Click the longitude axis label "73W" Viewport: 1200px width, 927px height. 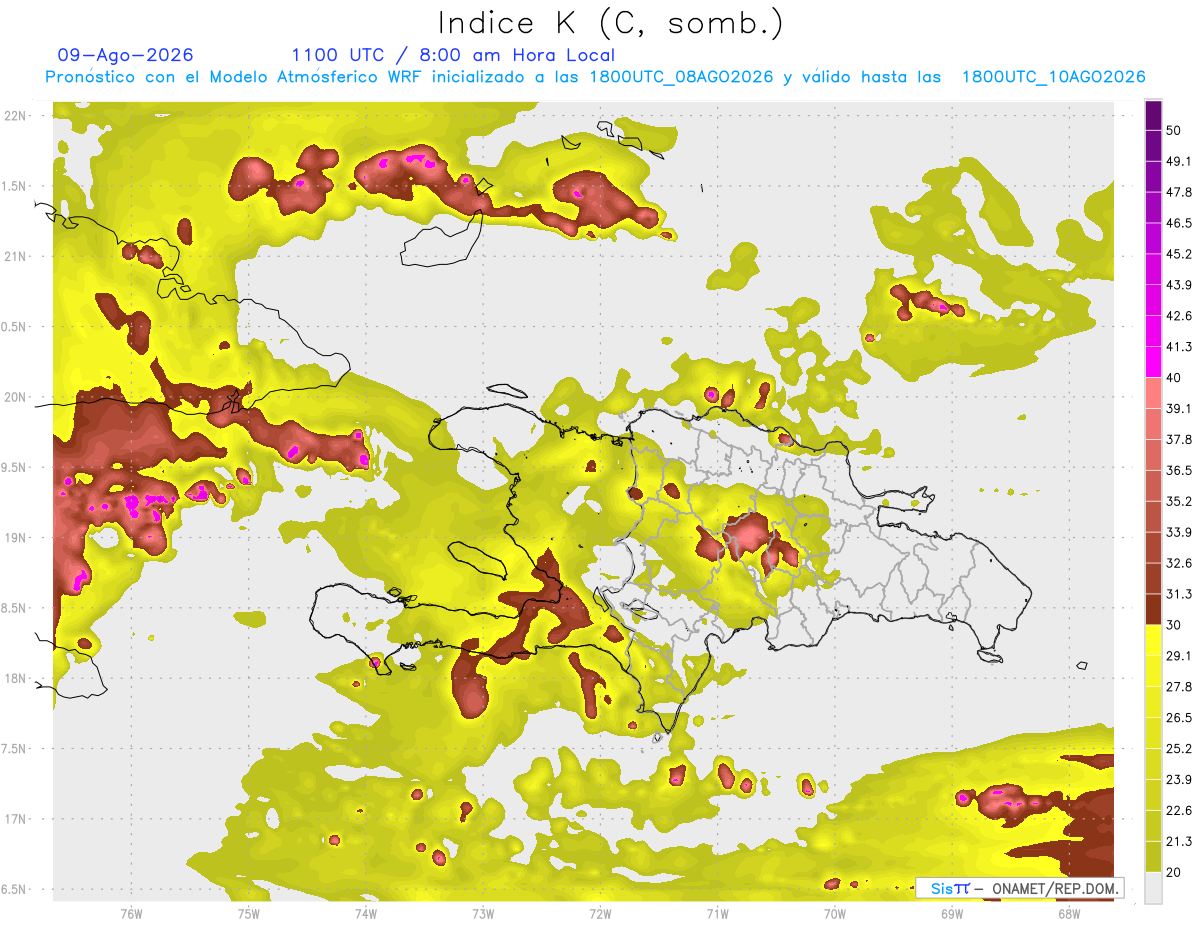click(x=483, y=913)
